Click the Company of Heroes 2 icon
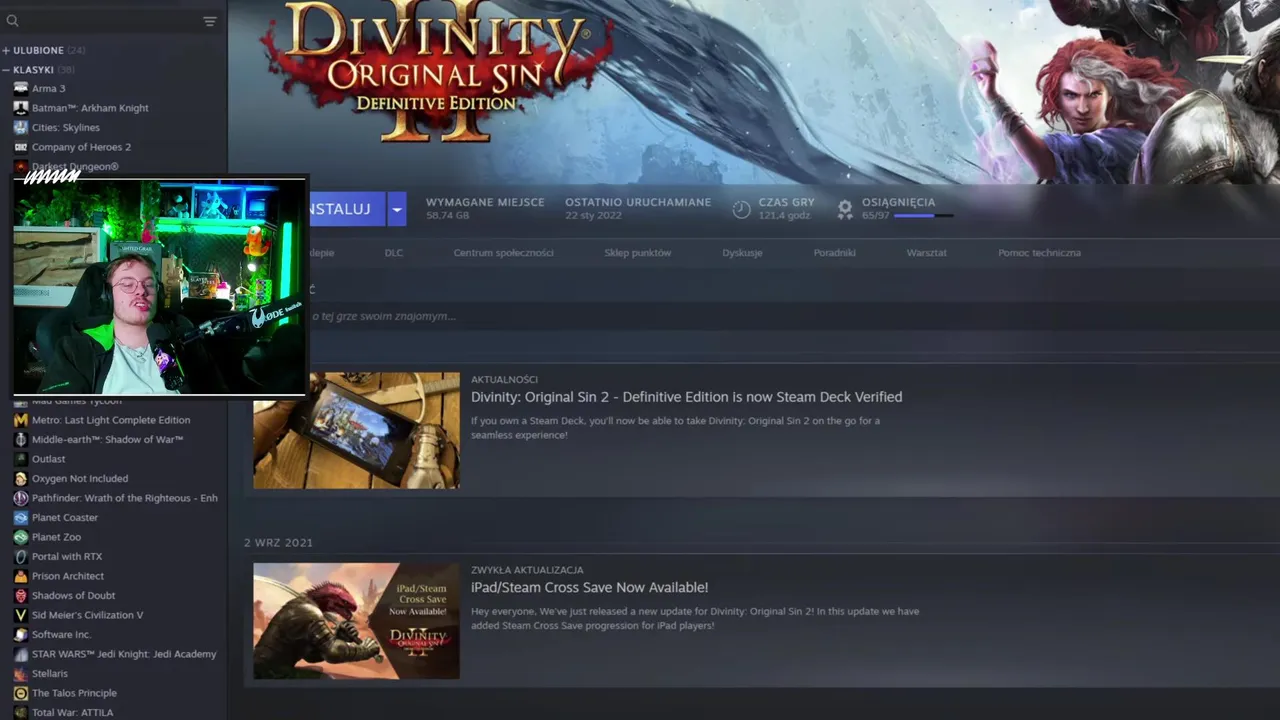The height and width of the screenshot is (720, 1280). point(21,147)
